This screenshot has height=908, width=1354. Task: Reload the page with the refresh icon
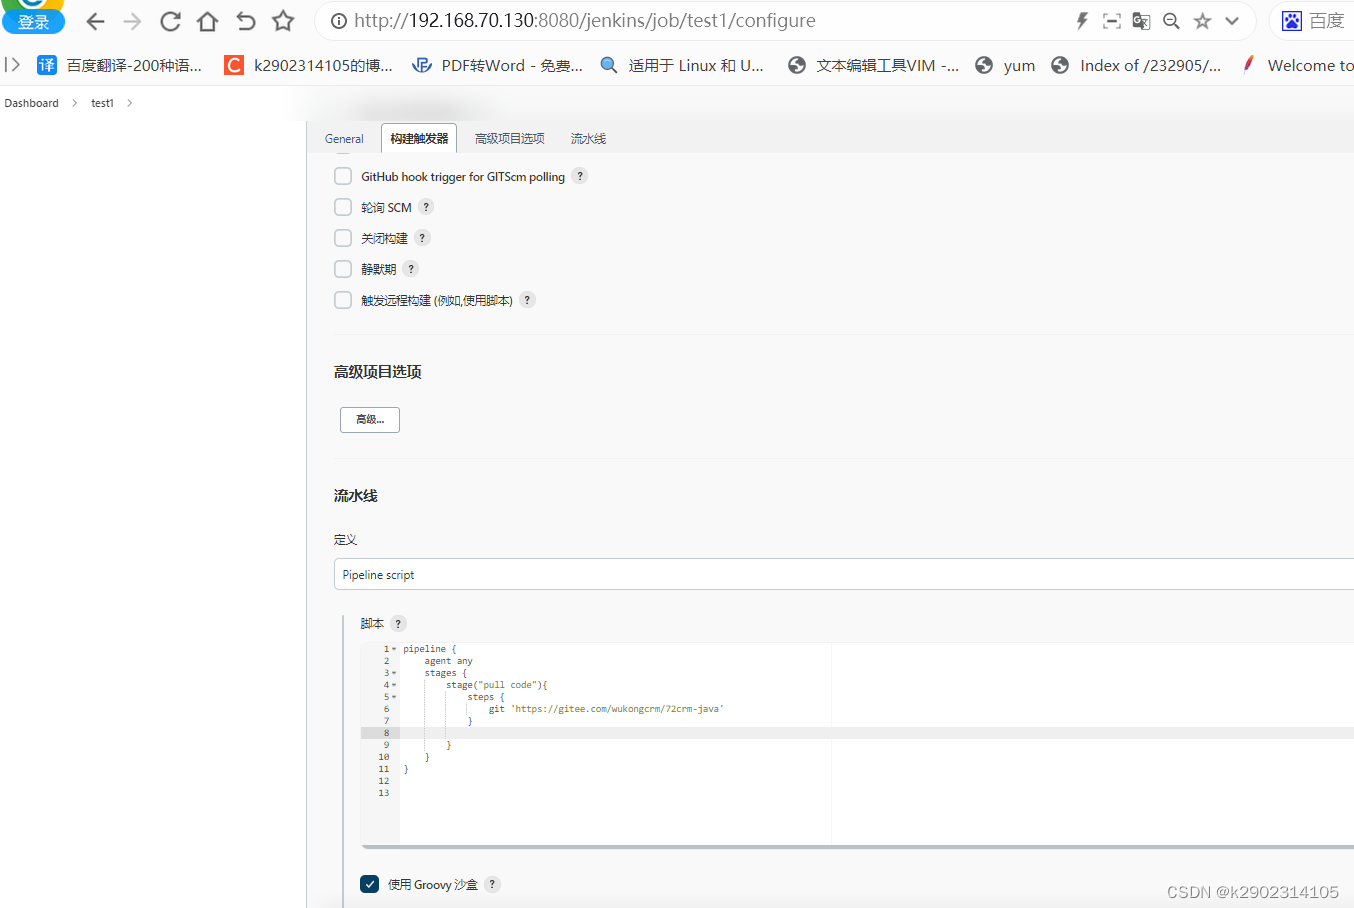click(170, 21)
